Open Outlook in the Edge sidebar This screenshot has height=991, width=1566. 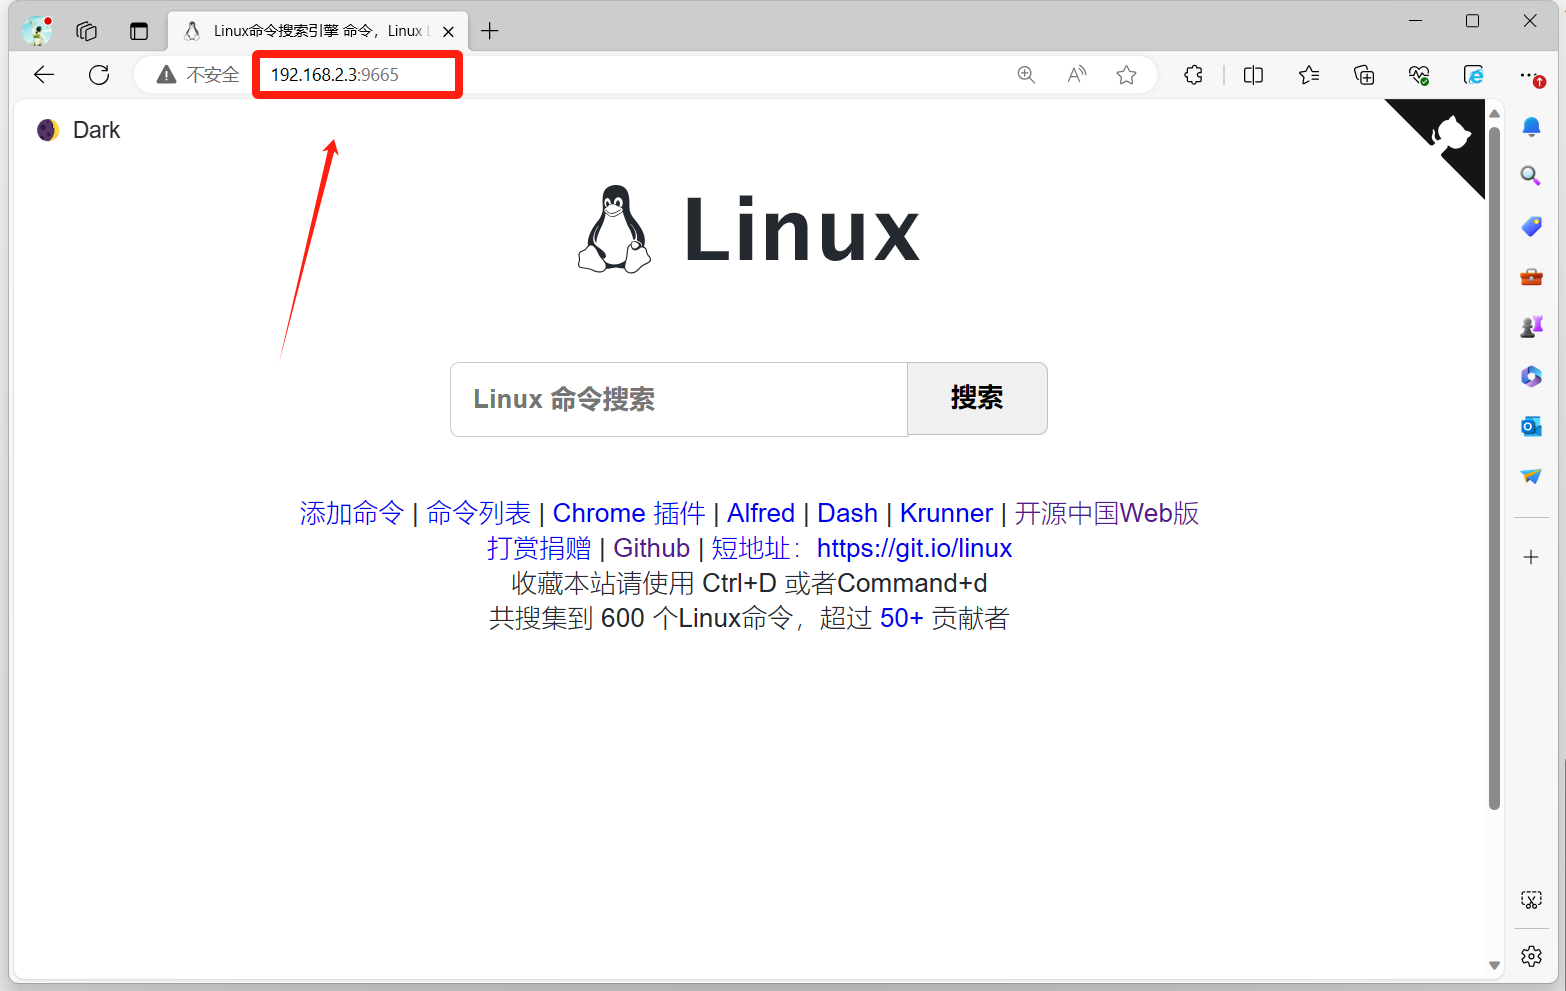(1531, 427)
